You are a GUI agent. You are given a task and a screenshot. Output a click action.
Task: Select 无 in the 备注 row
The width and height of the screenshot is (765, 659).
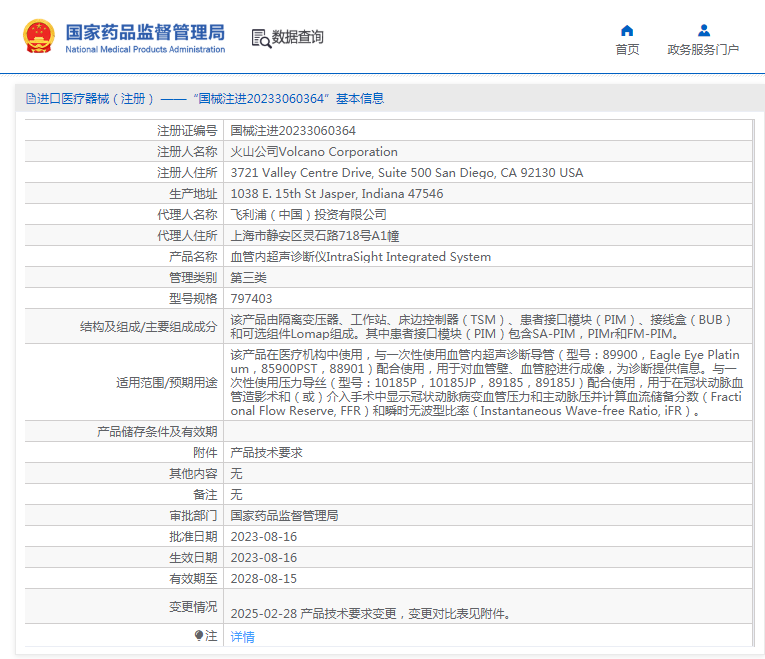[x=236, y=495]
